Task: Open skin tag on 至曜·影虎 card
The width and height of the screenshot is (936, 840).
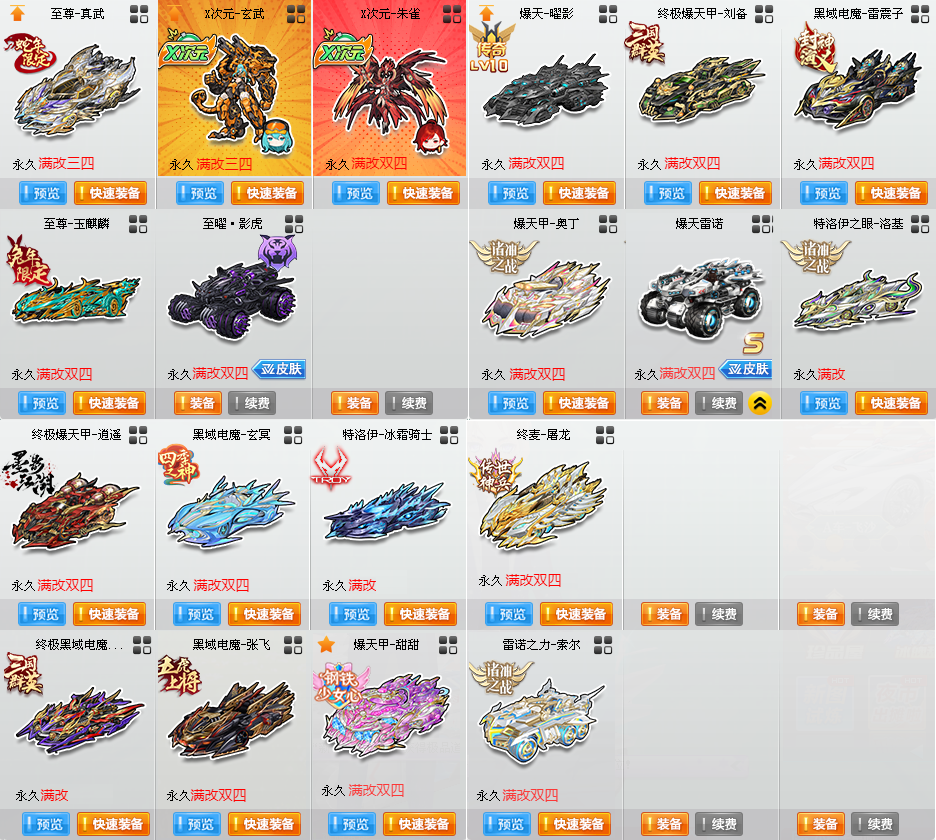Action: pos(279,370)
